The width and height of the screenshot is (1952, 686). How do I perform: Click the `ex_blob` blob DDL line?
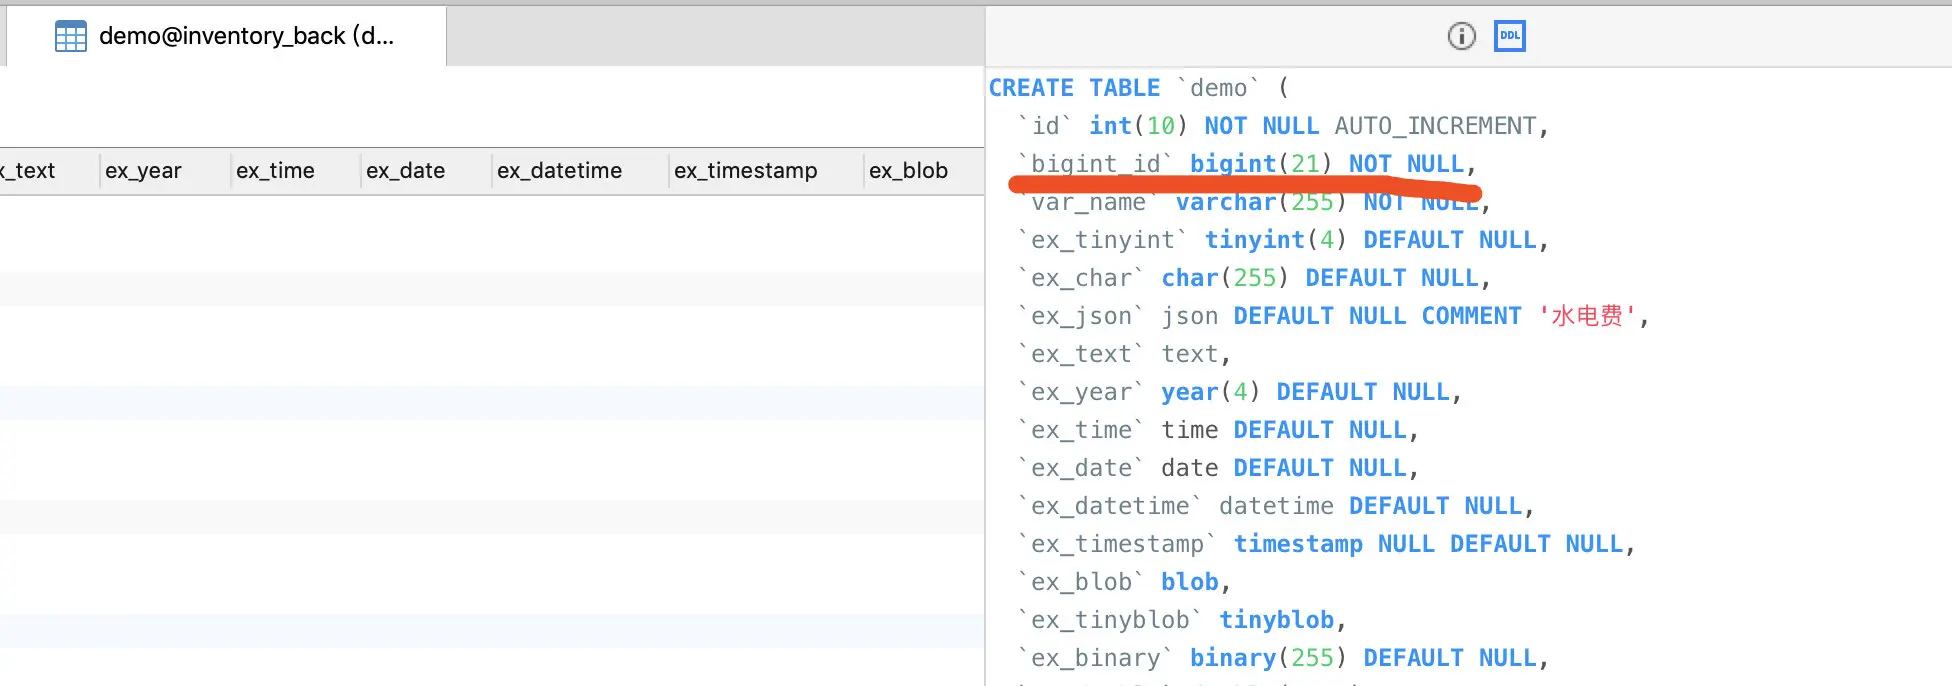1124,582
